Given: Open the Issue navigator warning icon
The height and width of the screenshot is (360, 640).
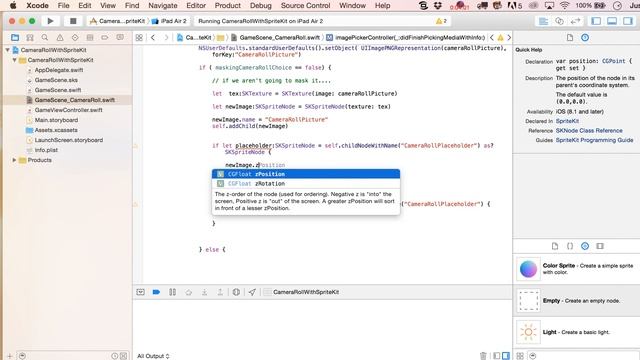Looking at the screenshot, I should pos(60,38).
